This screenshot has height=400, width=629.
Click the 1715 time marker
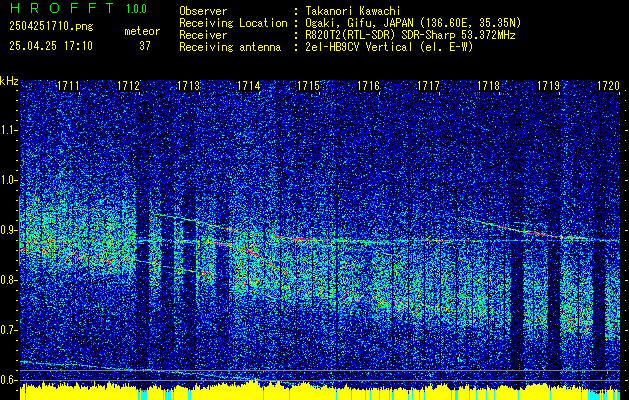click(x=308, y=85)
